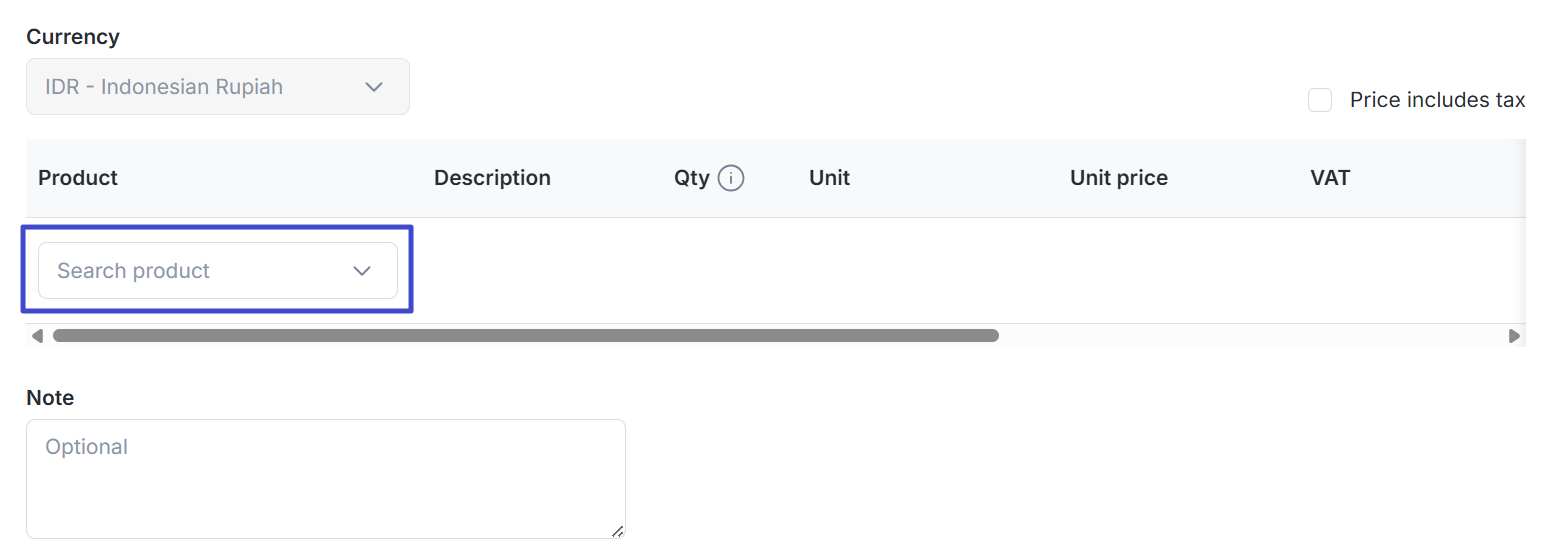Click the Product column header
Image resolution: width=1545 pixels, height=557 pixels.
tap(78, 178)
